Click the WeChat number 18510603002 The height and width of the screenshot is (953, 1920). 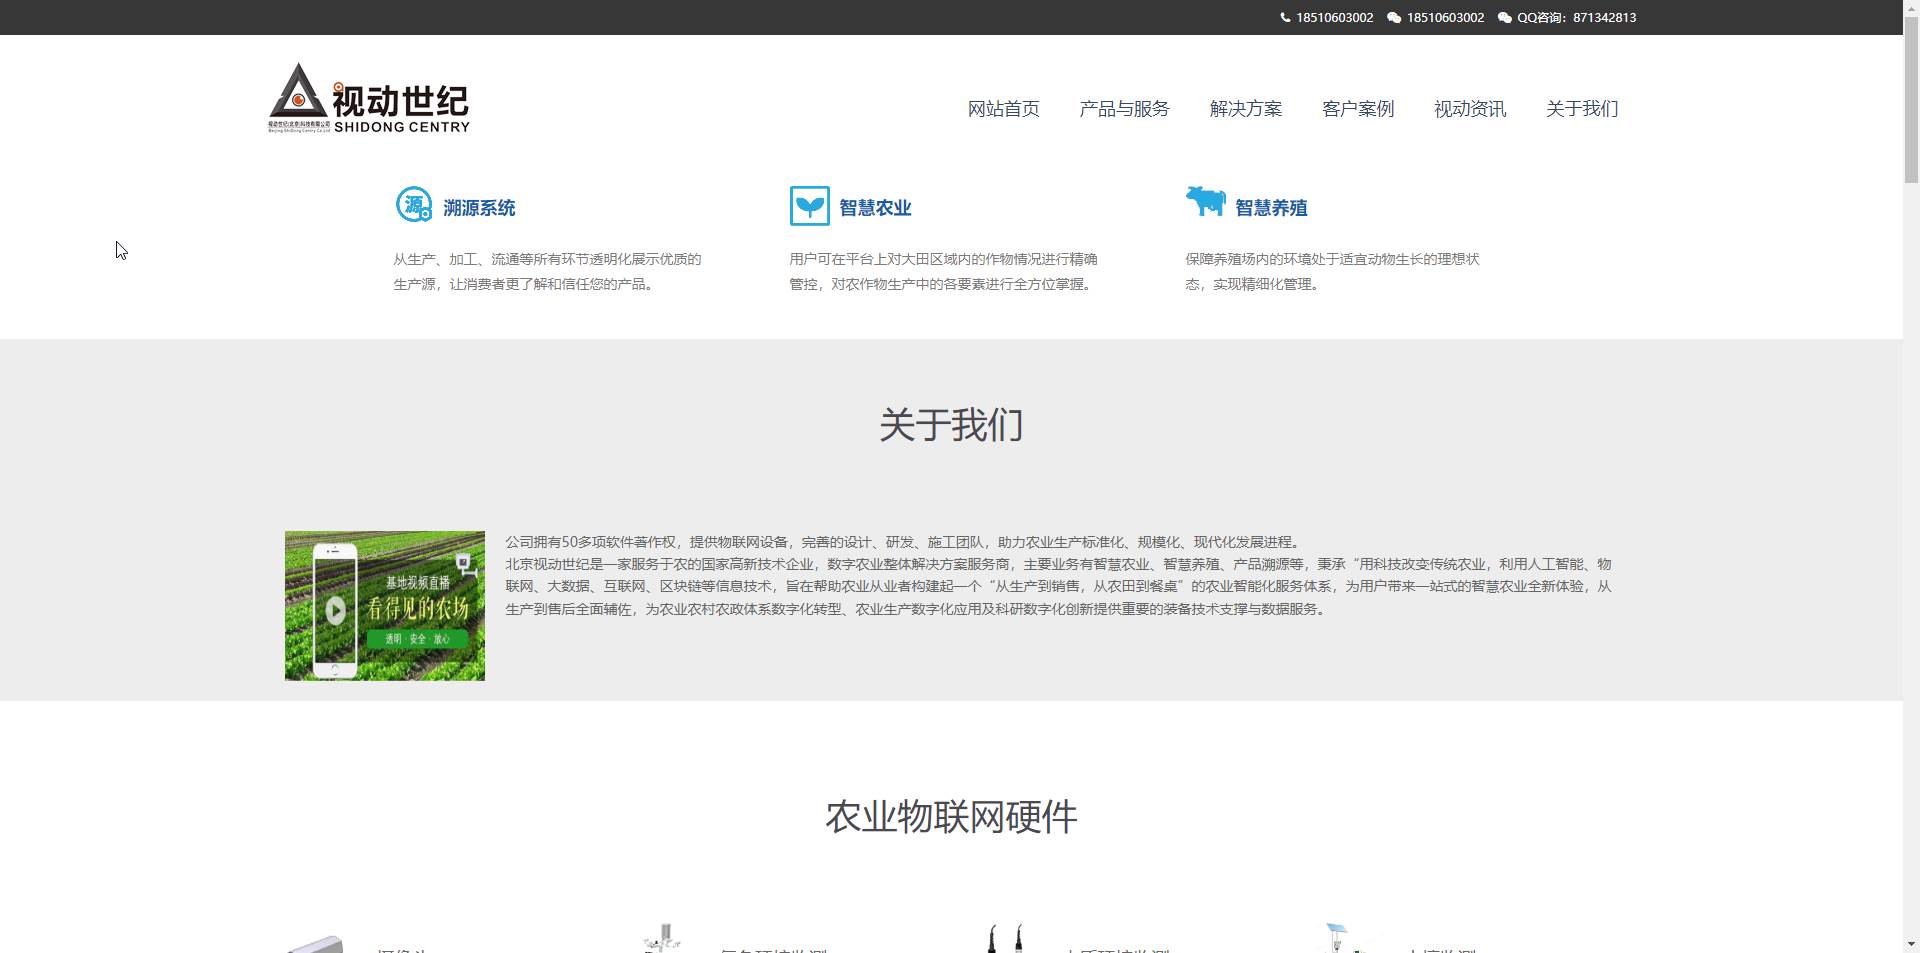tap(1445, 18)
